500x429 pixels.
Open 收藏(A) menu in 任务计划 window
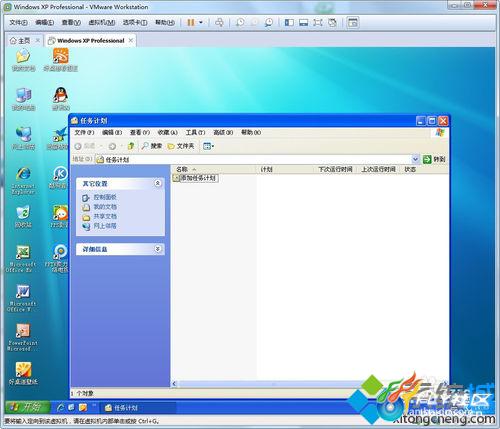167,132
